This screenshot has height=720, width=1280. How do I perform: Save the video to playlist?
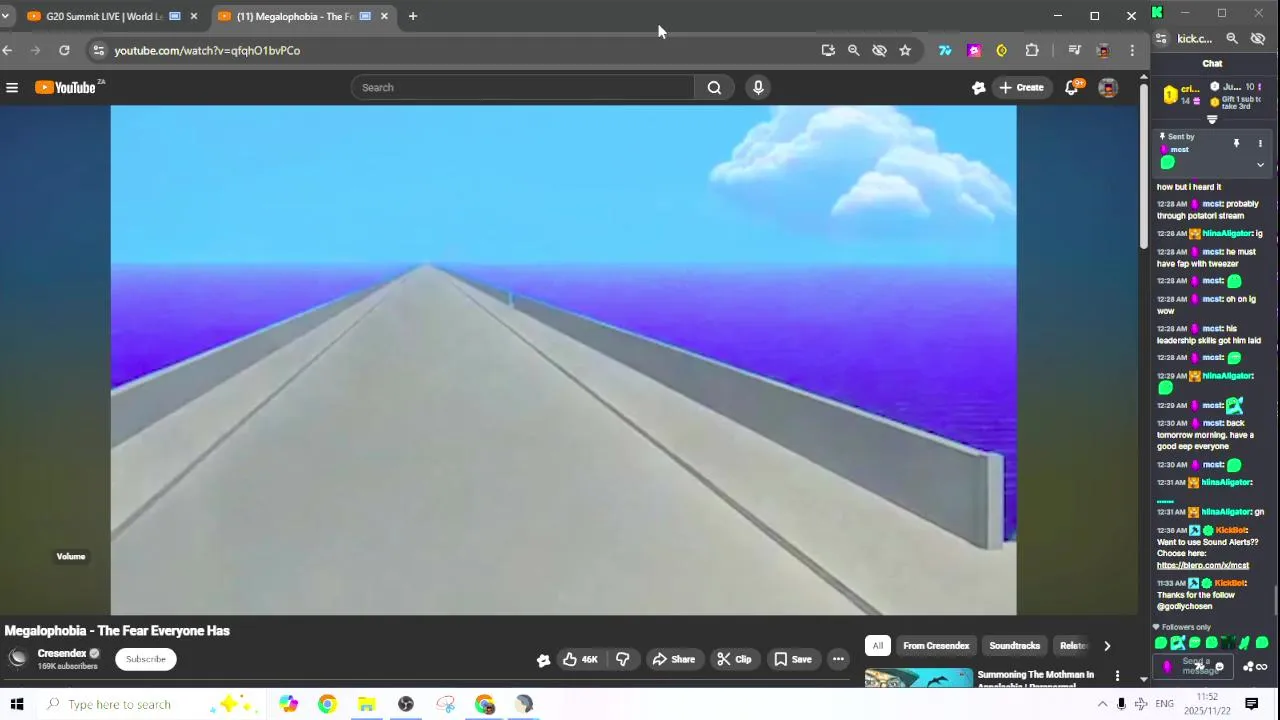793,659
